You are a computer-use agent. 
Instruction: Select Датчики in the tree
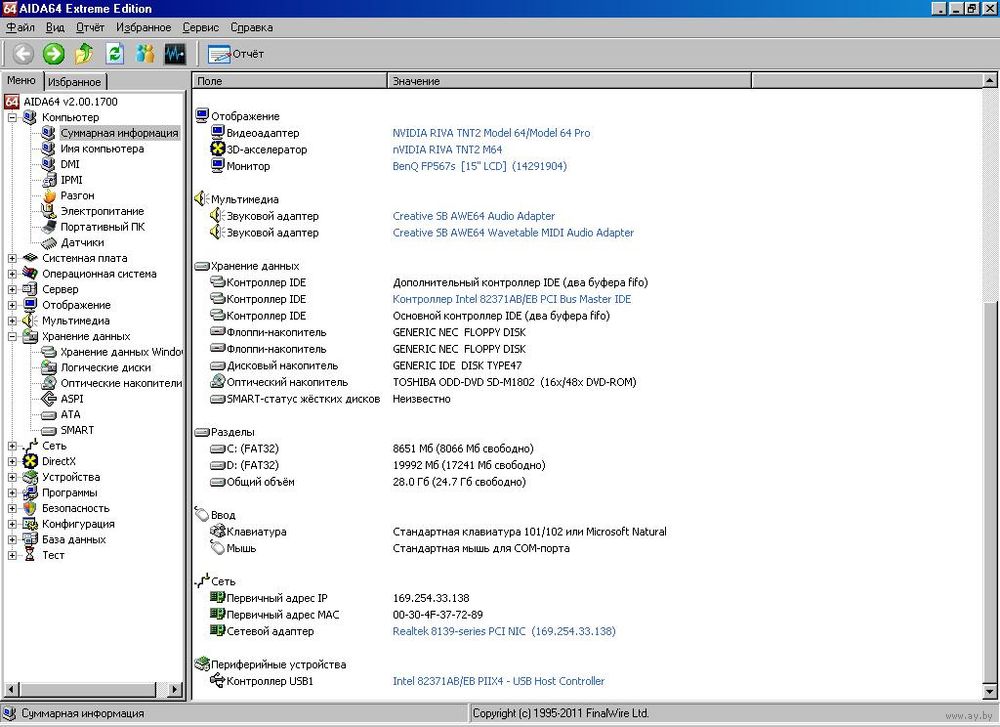point(81,243)
